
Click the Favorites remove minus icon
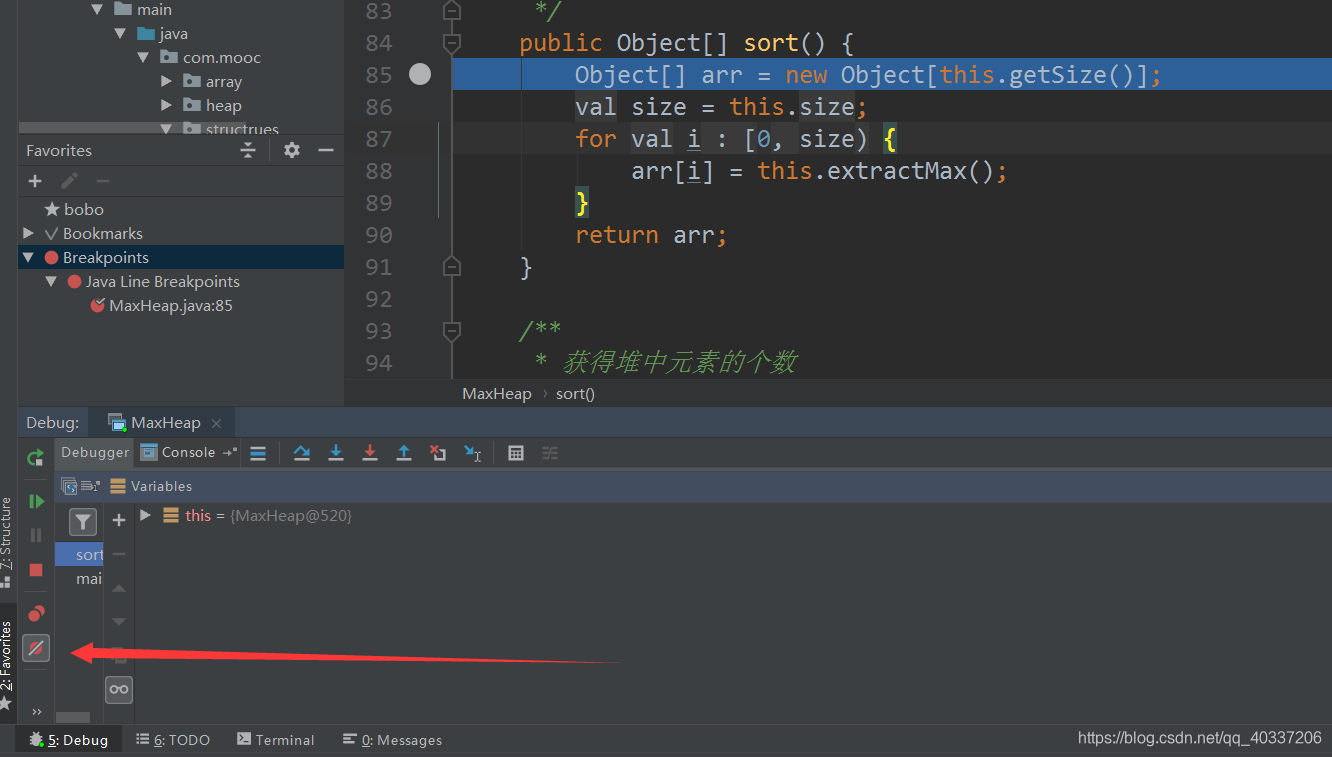click(103, 181)
